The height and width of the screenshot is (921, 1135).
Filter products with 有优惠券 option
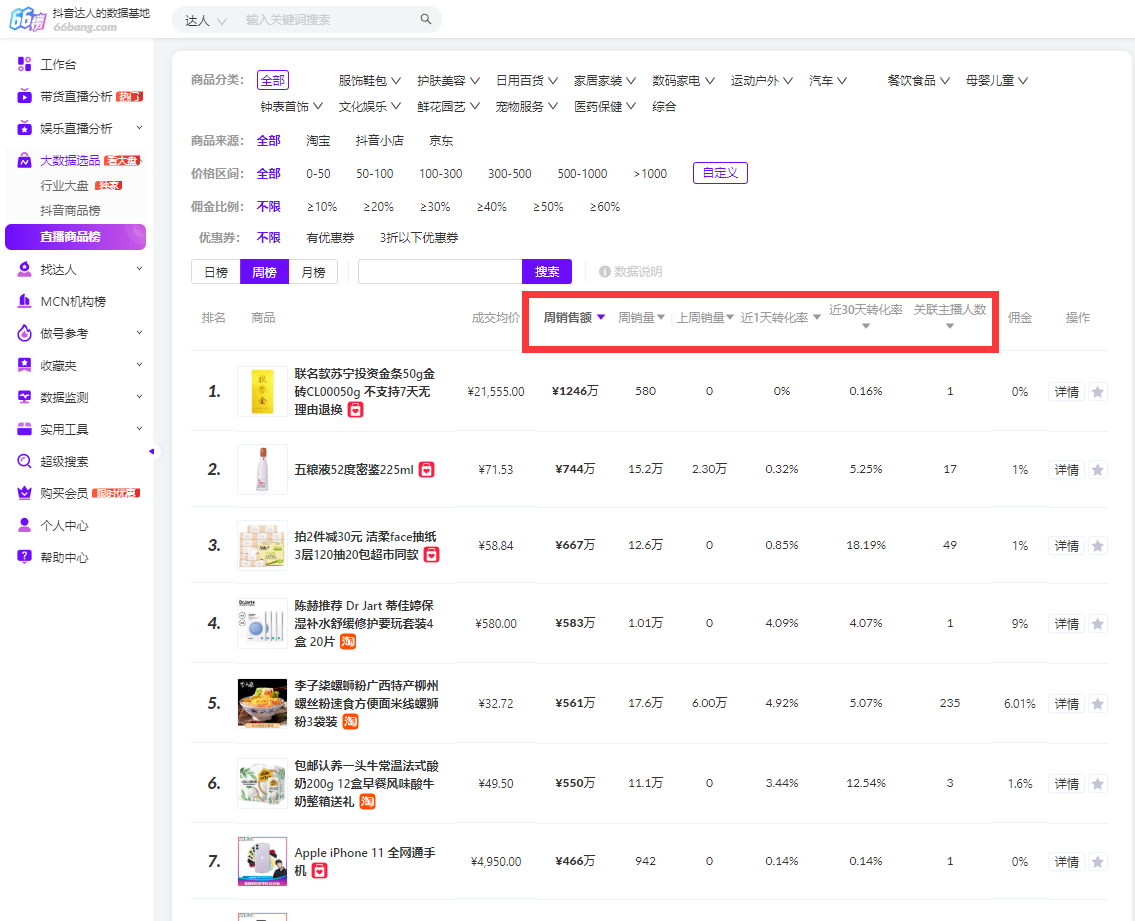point(330,237)
